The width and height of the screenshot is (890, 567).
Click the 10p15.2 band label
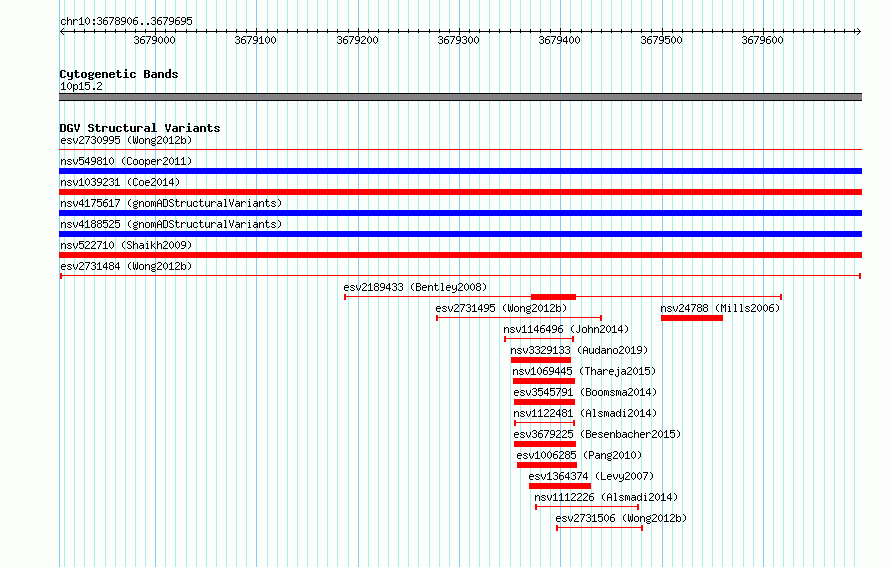click(x=81, y=86)
